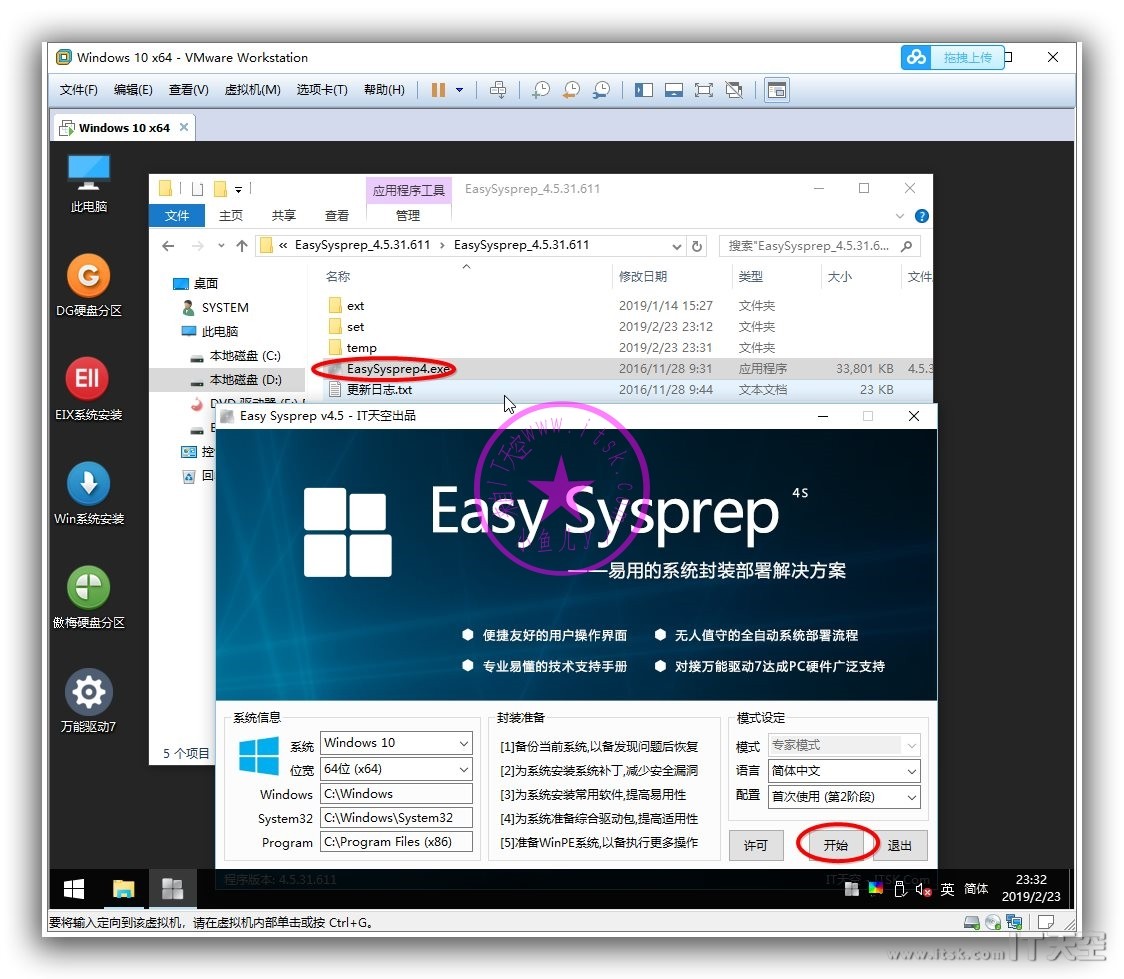Switch to VMware Unity mode
The height and width of the screenshot is (979, 1124).
(734, 90)
